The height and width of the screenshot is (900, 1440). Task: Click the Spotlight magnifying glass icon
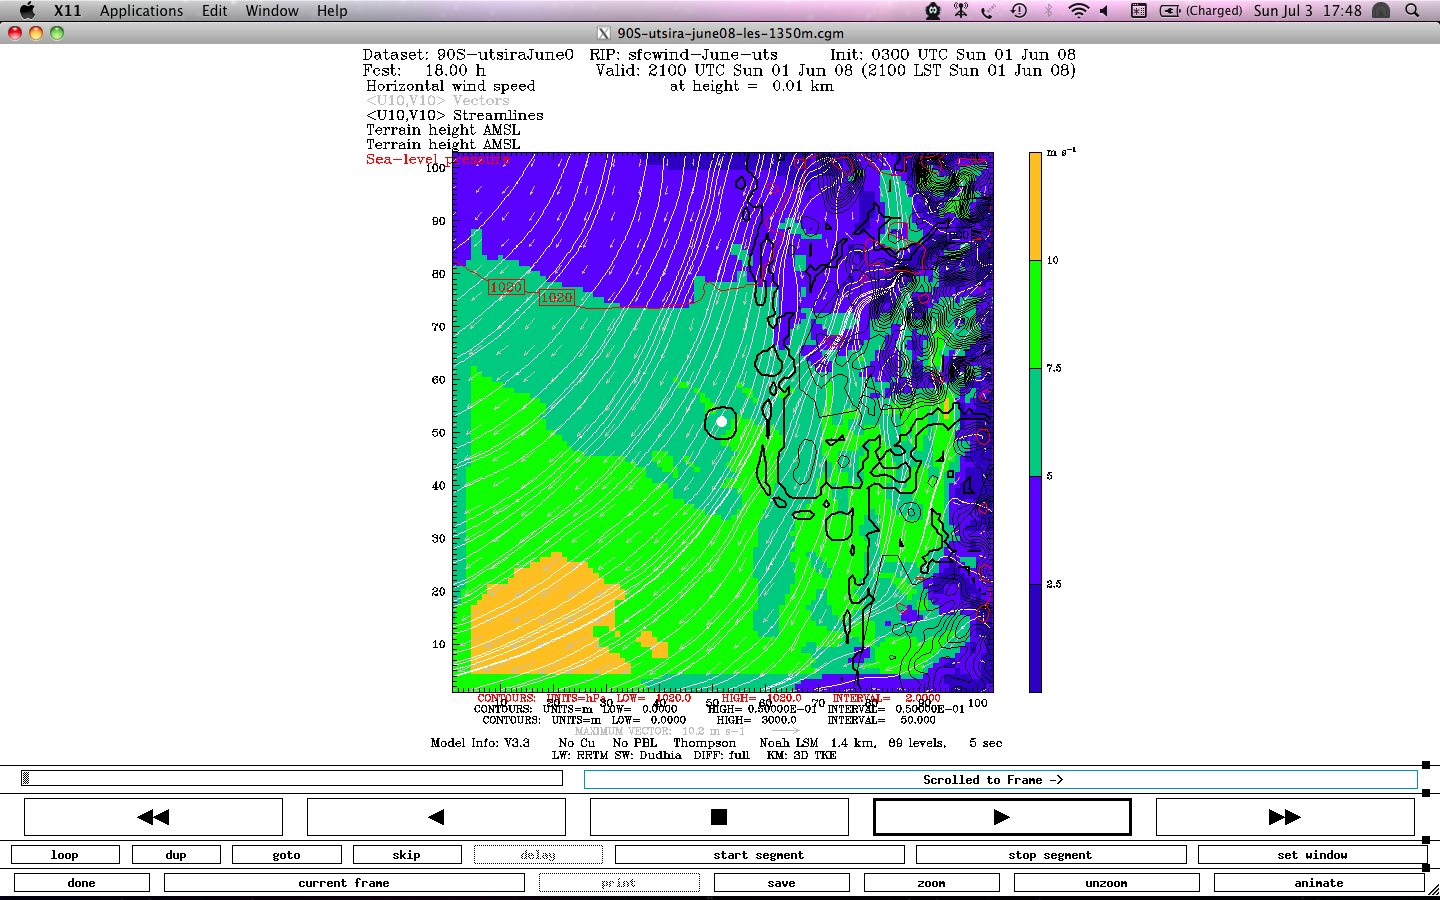[1412, 11]
